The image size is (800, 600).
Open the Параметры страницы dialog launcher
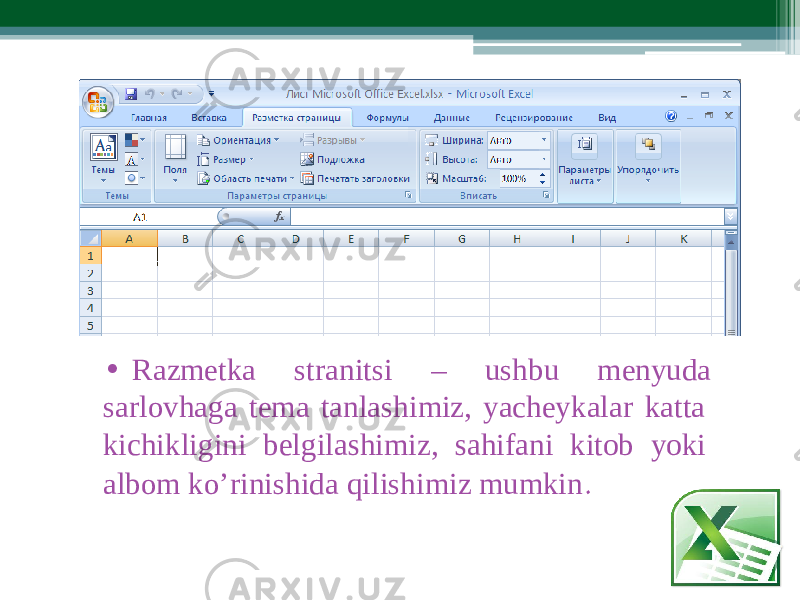pos(408,195)
